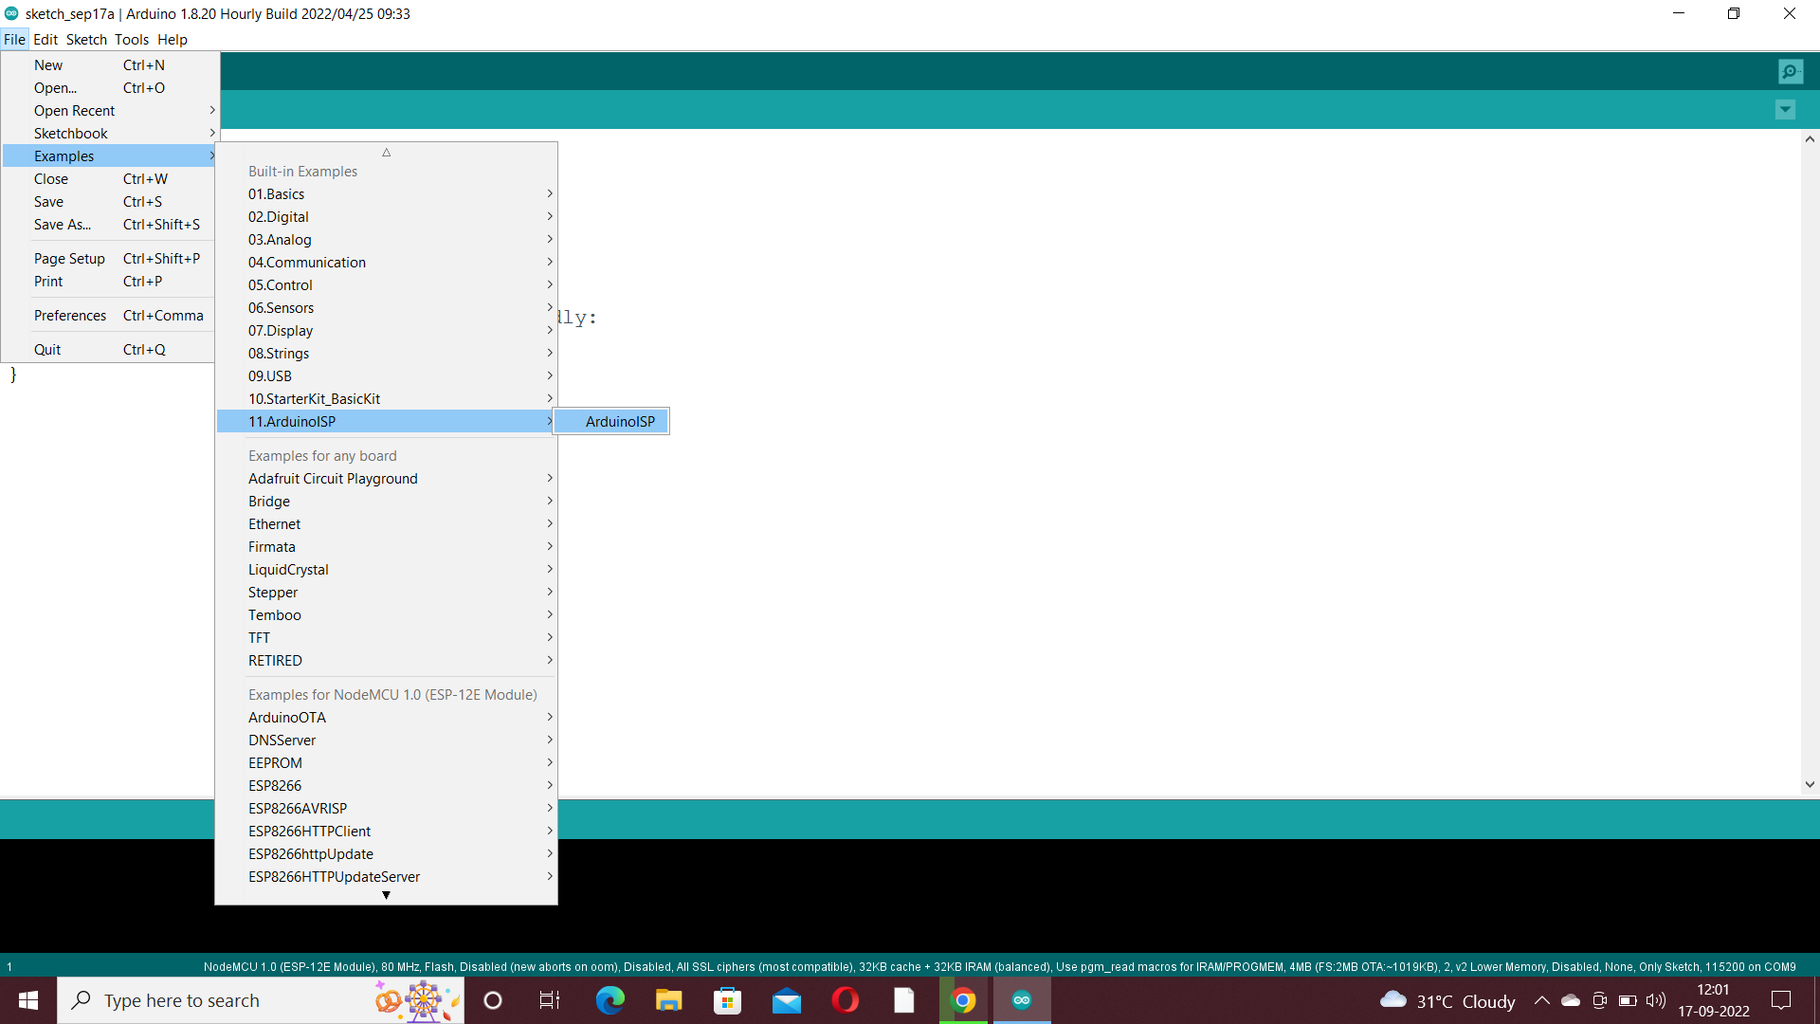Expand the ESP8266HTTPClient examples submenu

(x=386, y=831)
